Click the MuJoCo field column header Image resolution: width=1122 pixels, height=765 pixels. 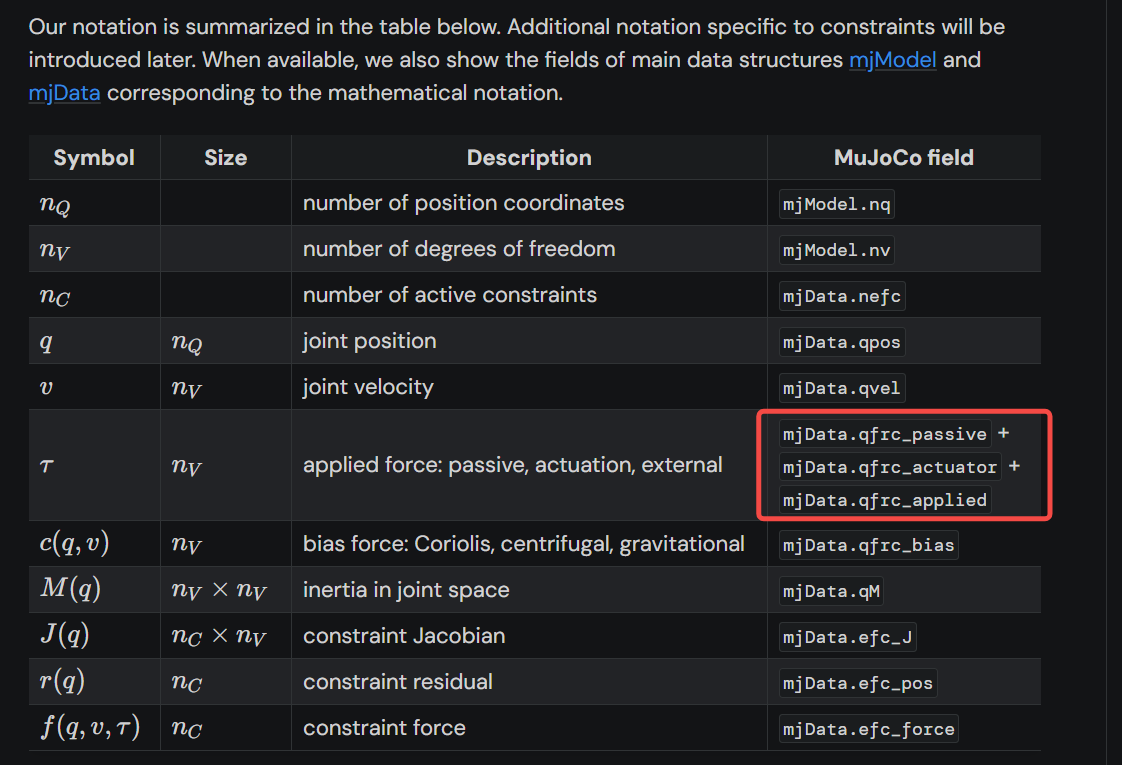pyautogui.click(x=903, y=158)
